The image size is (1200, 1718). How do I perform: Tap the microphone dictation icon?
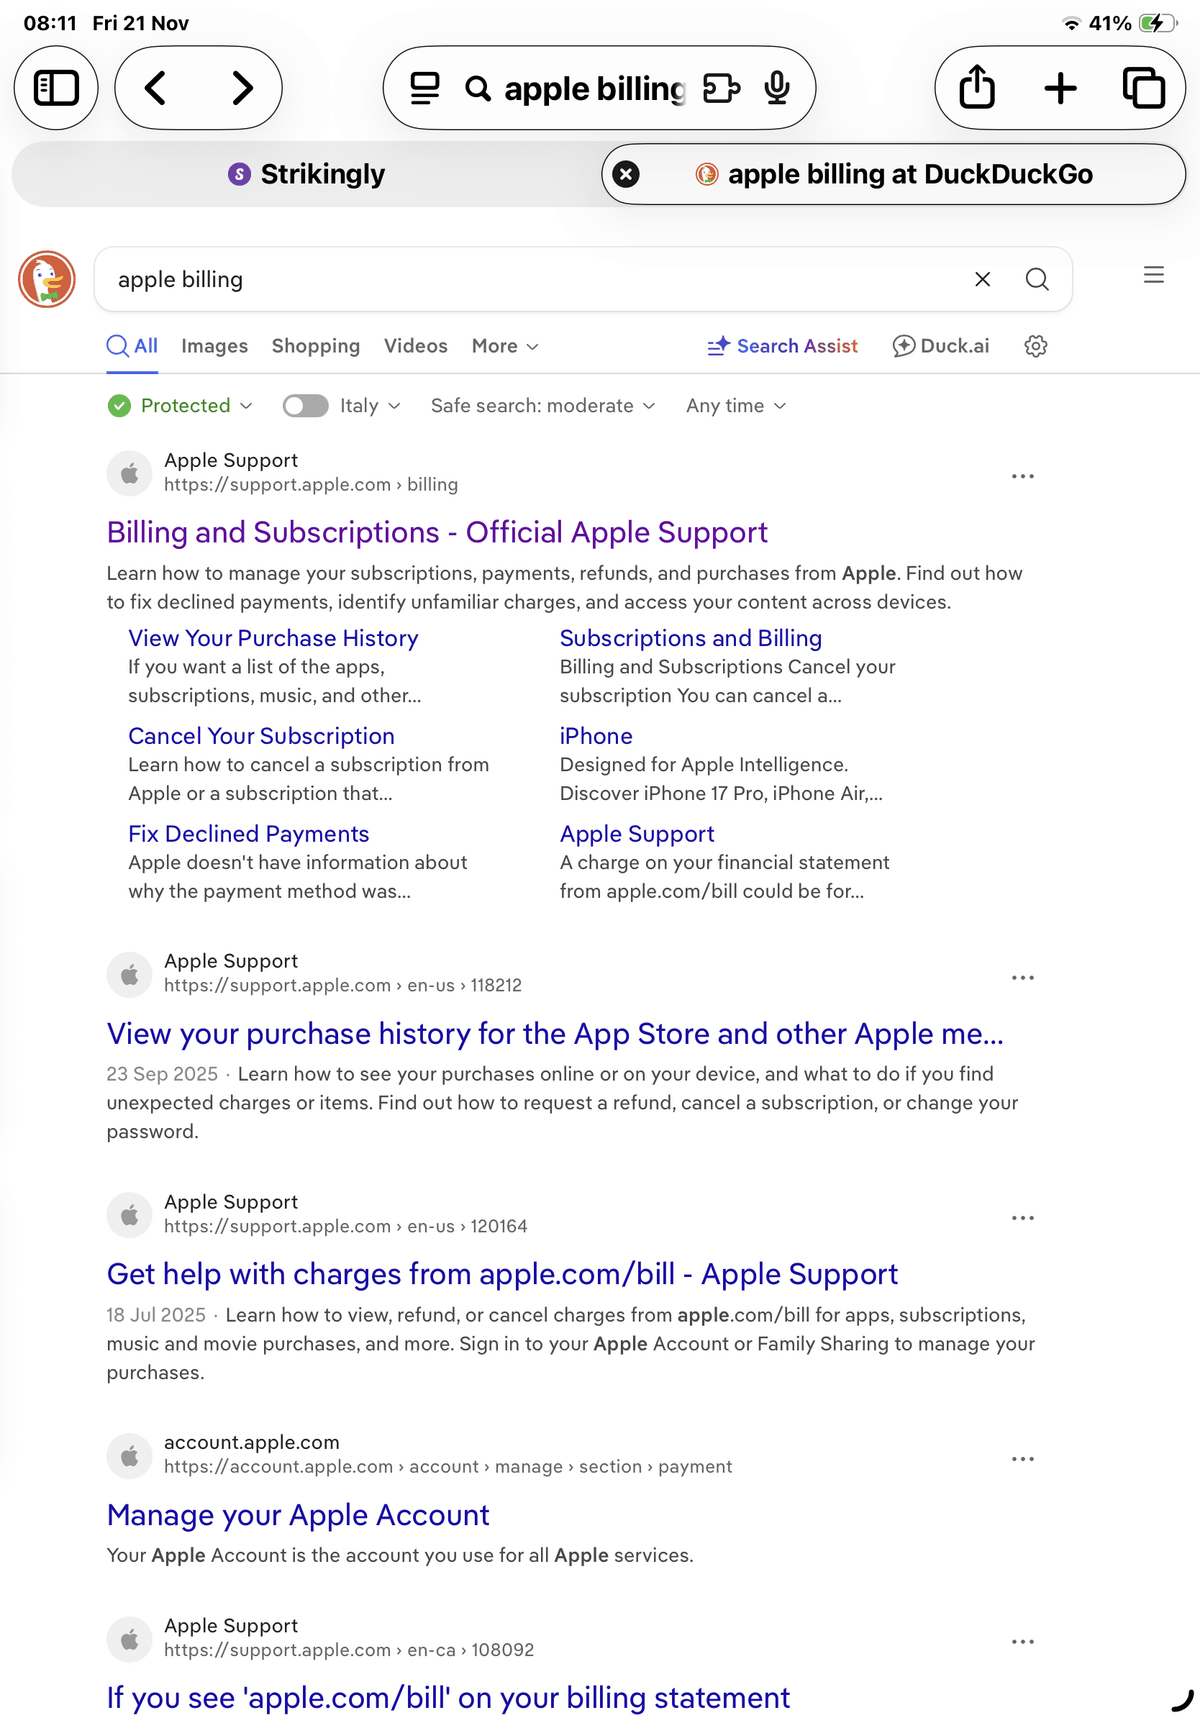coord(777,88)
